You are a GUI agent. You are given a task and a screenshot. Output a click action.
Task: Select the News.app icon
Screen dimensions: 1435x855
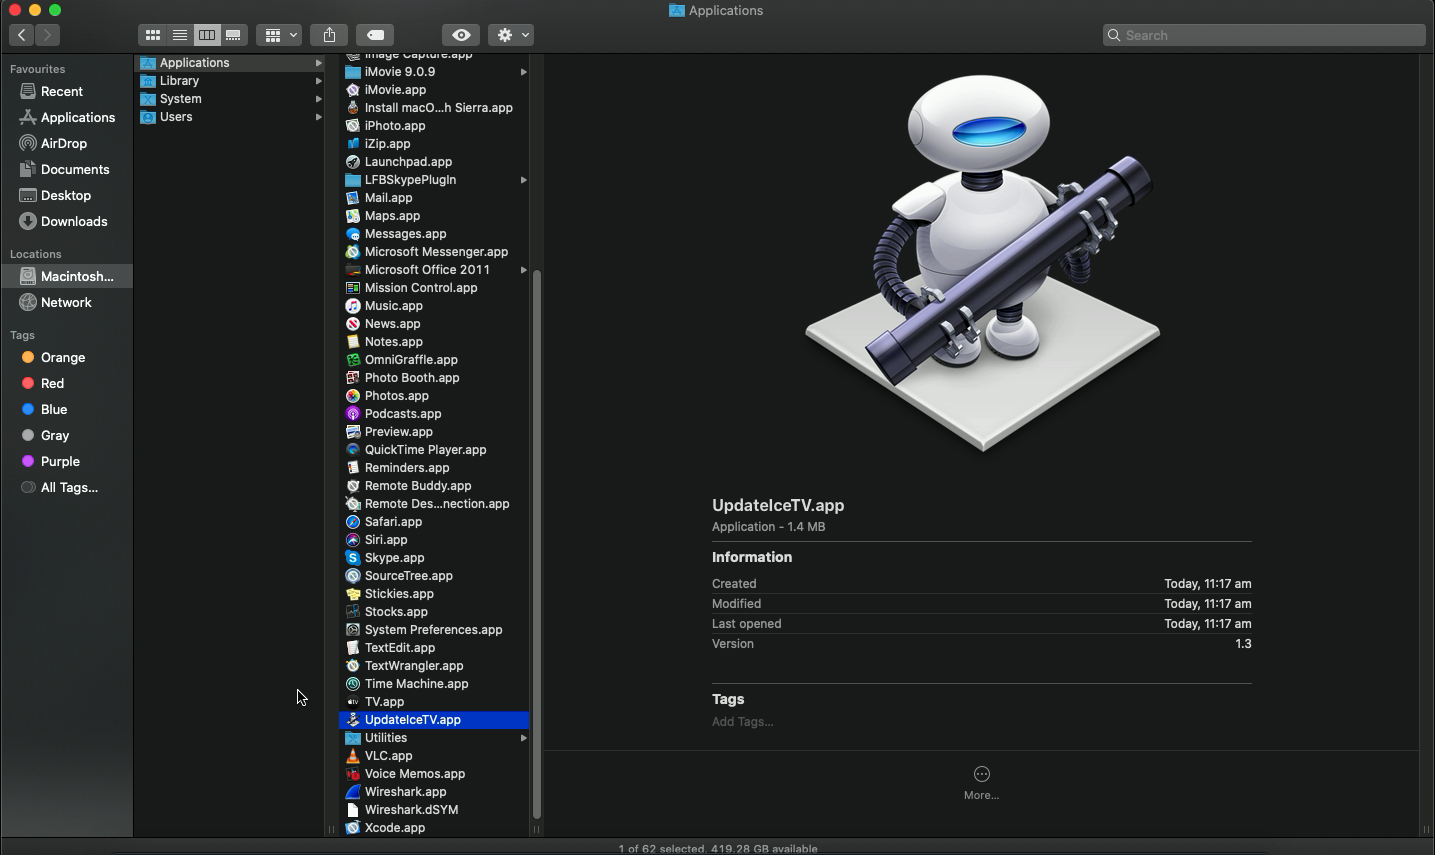pos(353,324)
